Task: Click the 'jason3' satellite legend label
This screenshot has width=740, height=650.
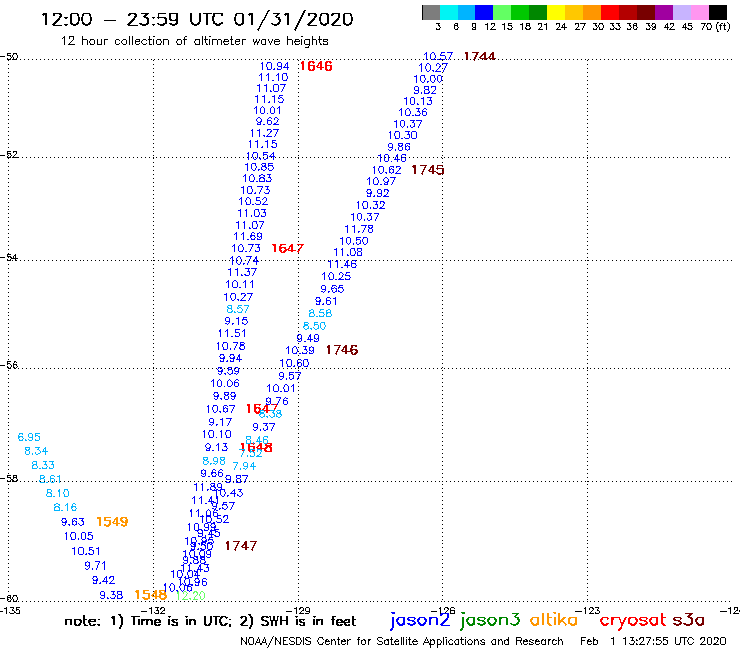Action: [490, 620]
